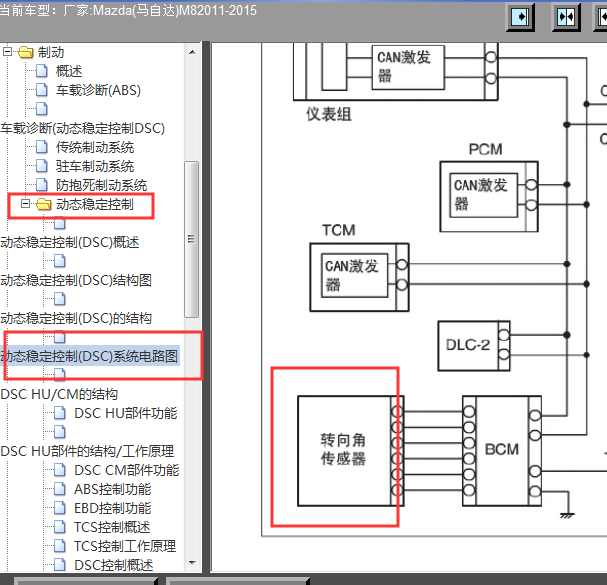This screenshot has width=607, height=585.
Task: Select the 制动 folder icon
Action: click(26, 52)
